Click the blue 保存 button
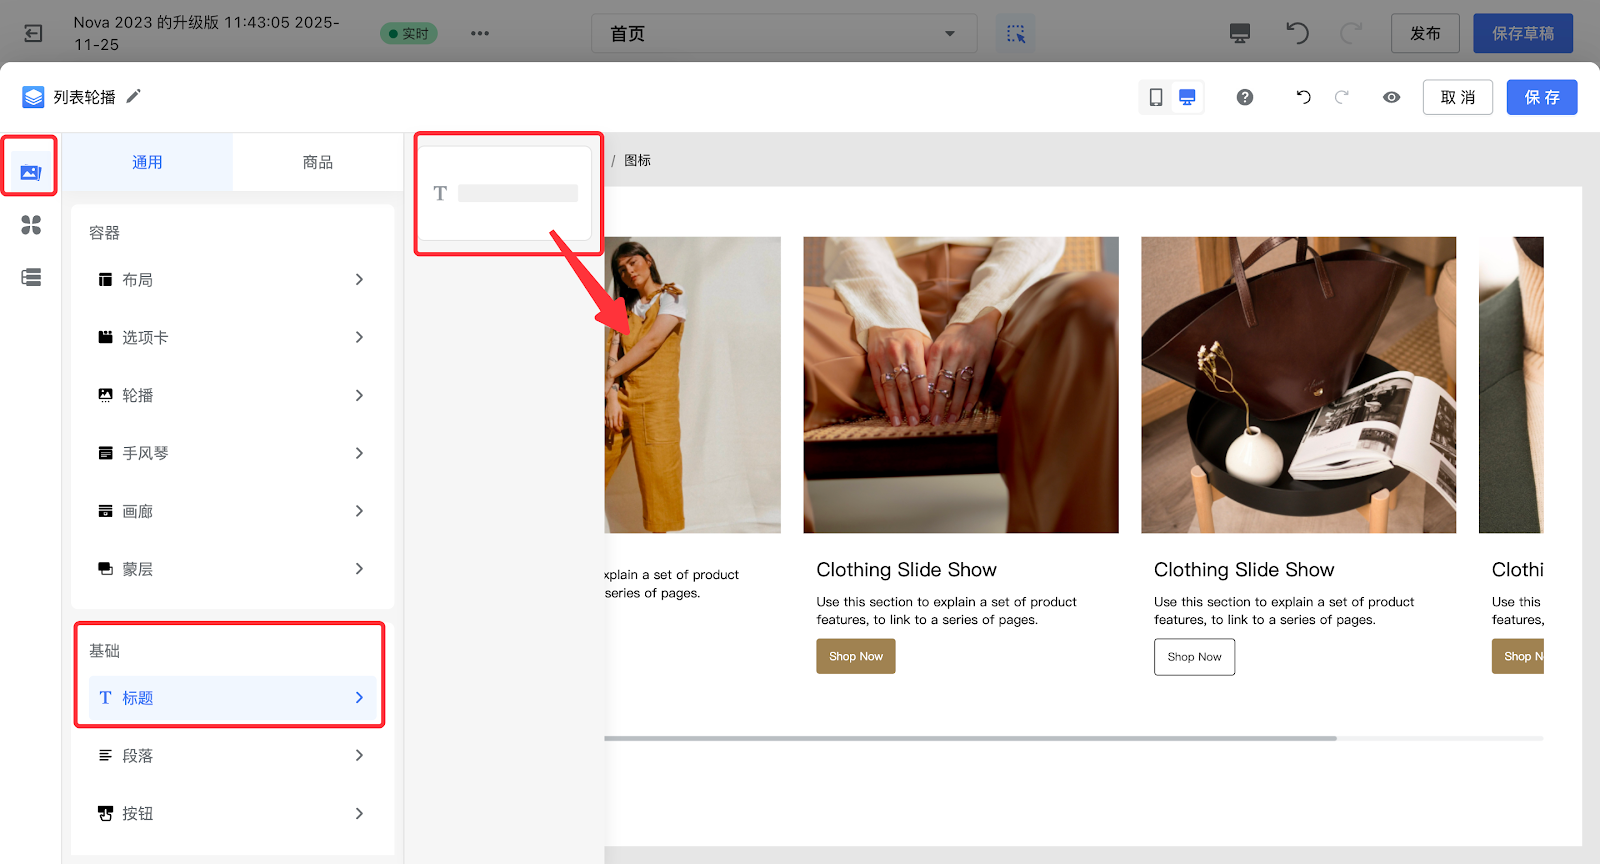1600x864 pixels. point(1541,97)
